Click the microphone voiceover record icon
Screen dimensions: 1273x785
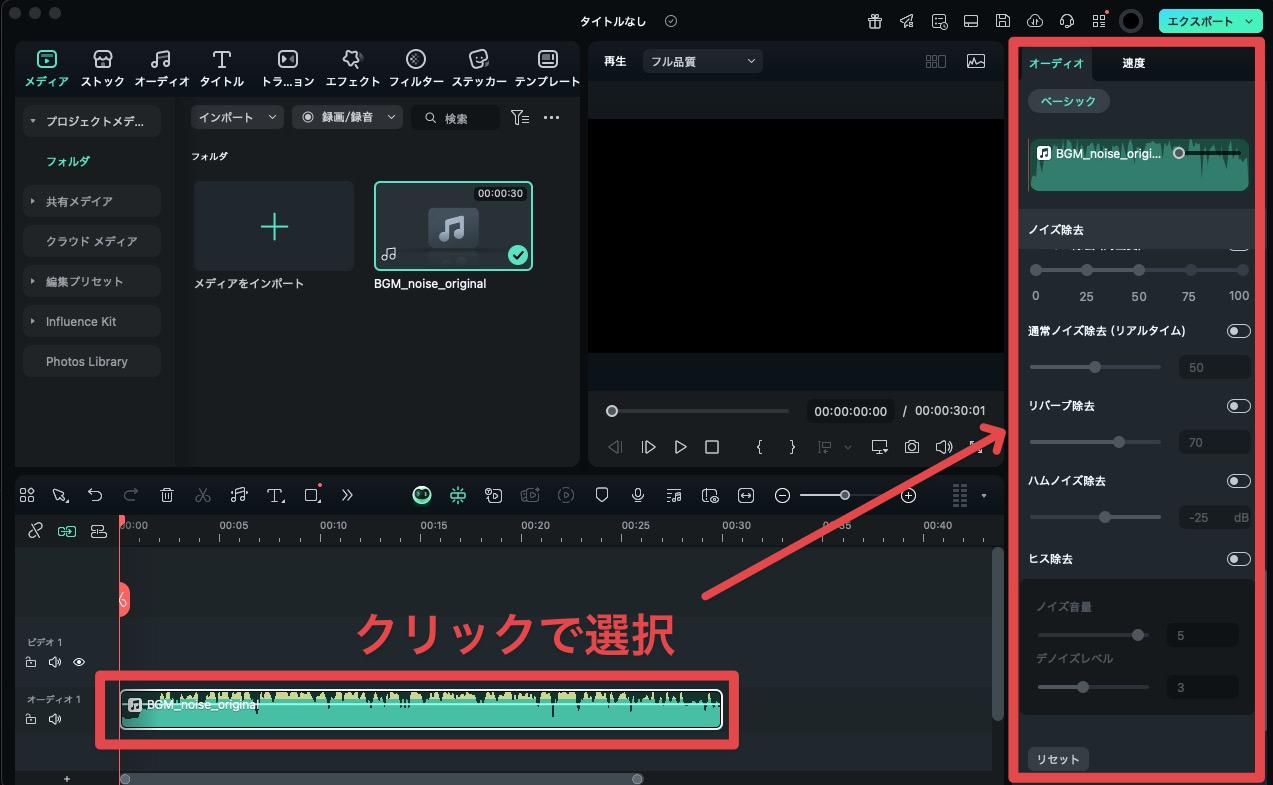point(637,495)
